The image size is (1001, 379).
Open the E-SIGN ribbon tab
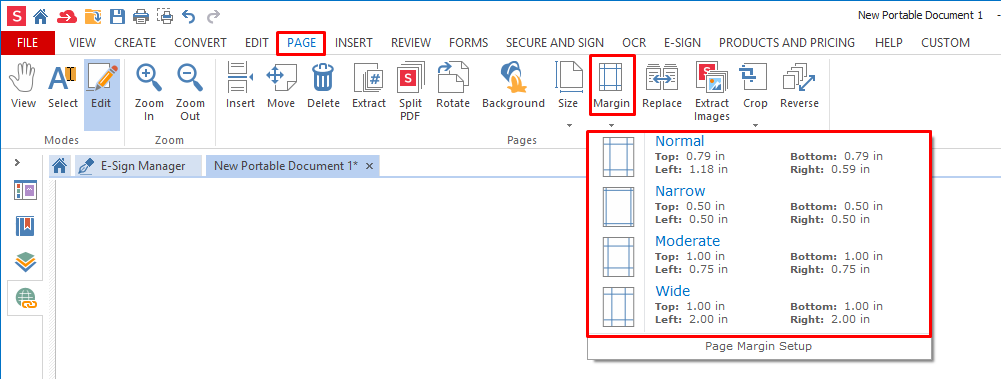682,43
